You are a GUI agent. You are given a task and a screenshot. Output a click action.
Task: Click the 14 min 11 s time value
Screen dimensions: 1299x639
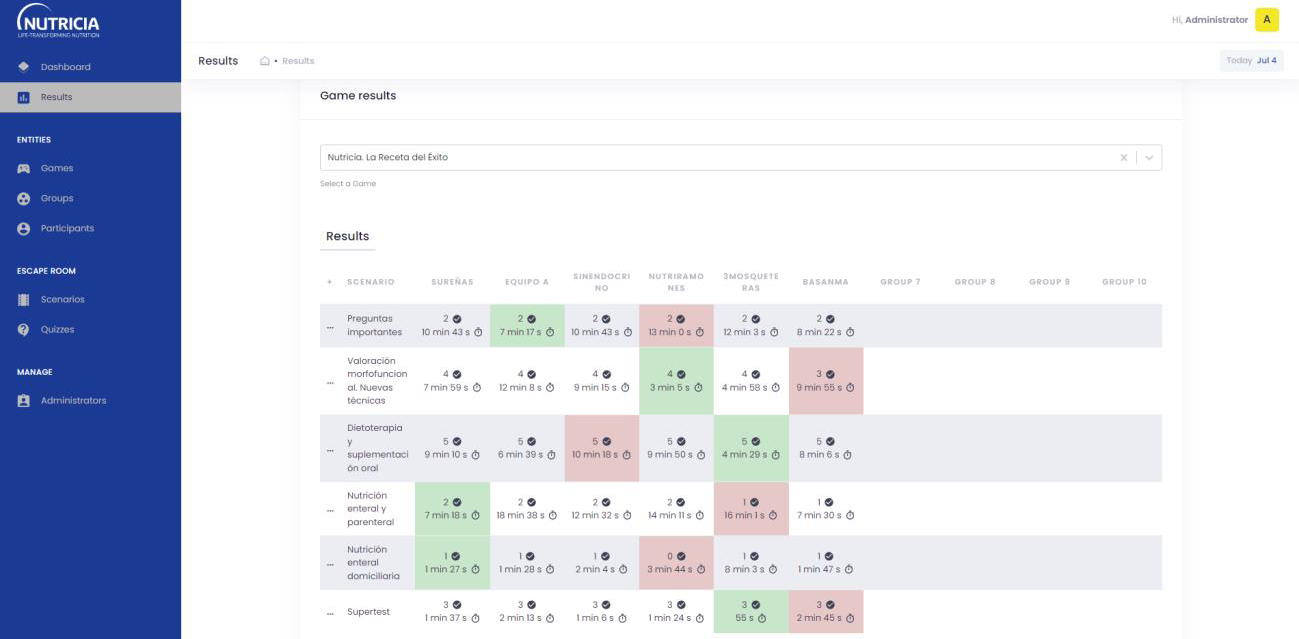tap(668, 515)
